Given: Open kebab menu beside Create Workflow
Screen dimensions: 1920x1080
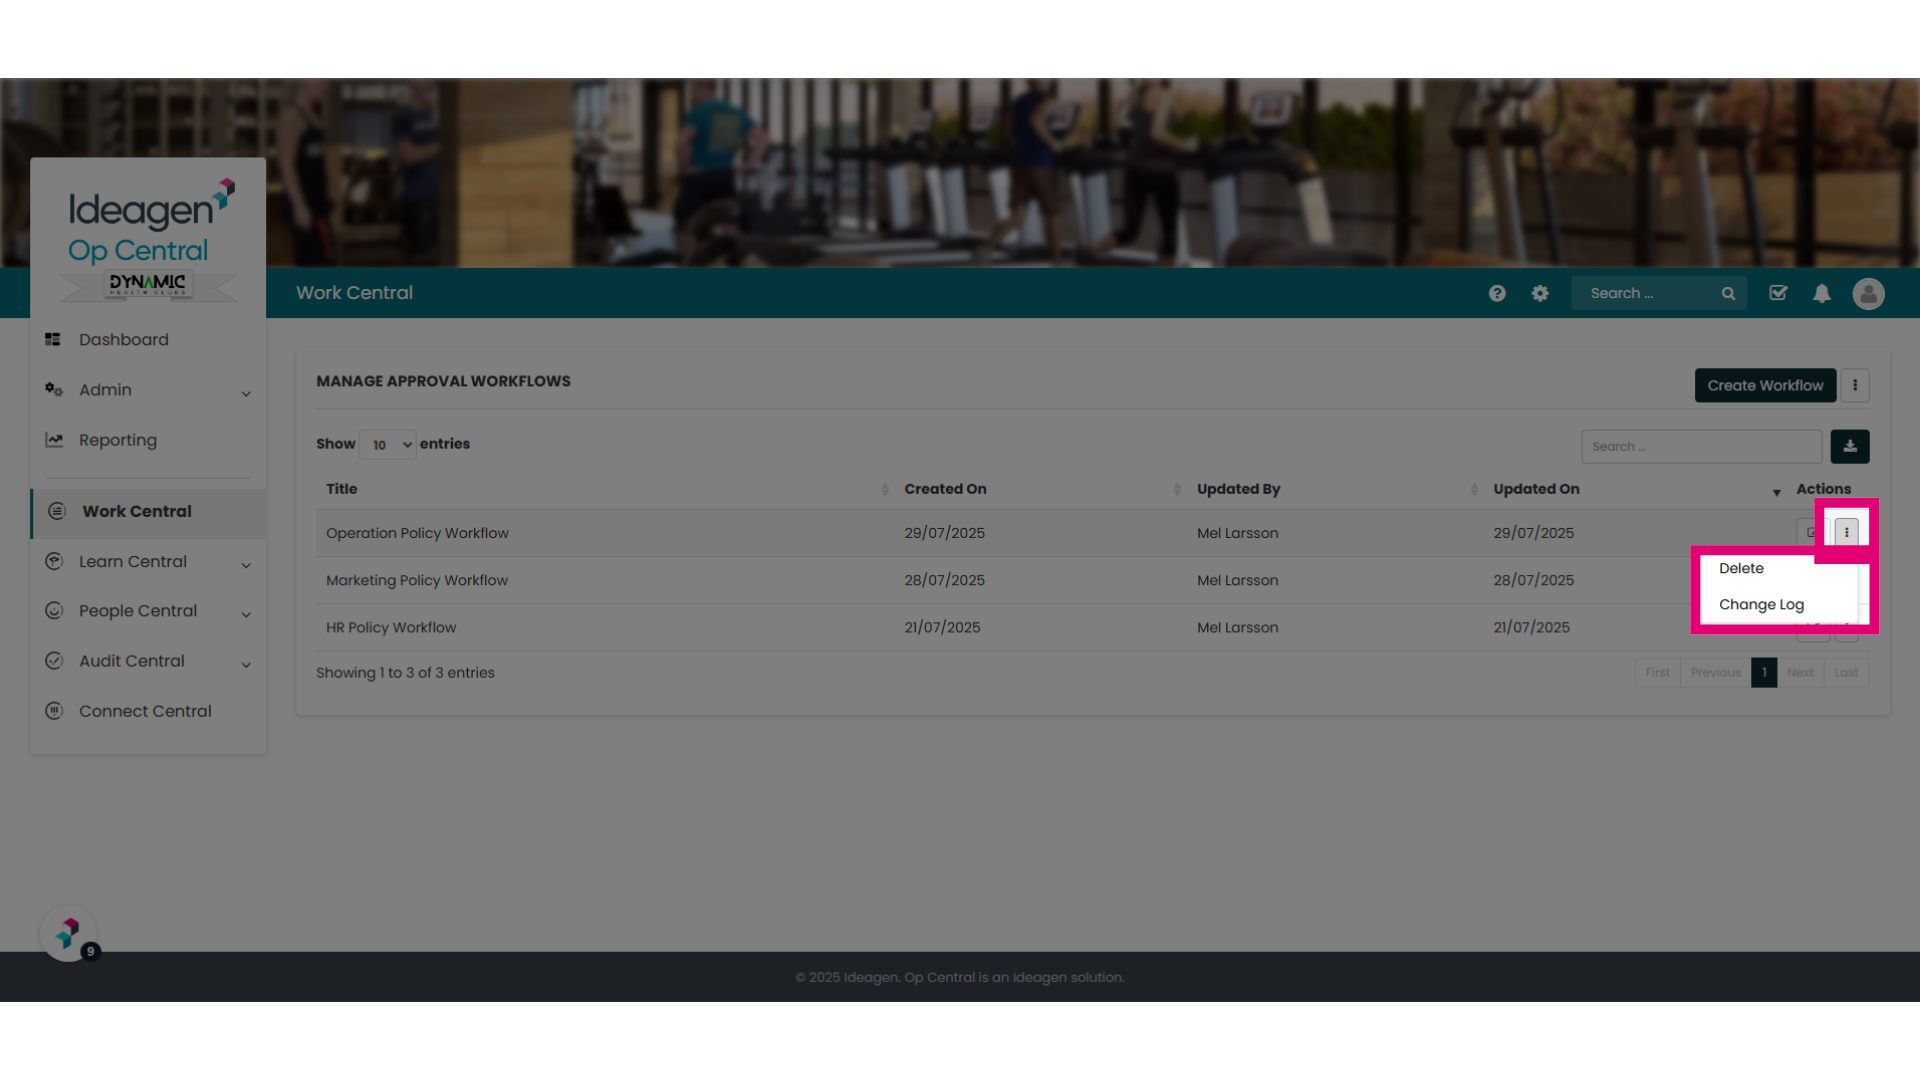Looking at the screenshot, I should point(1855,385).
